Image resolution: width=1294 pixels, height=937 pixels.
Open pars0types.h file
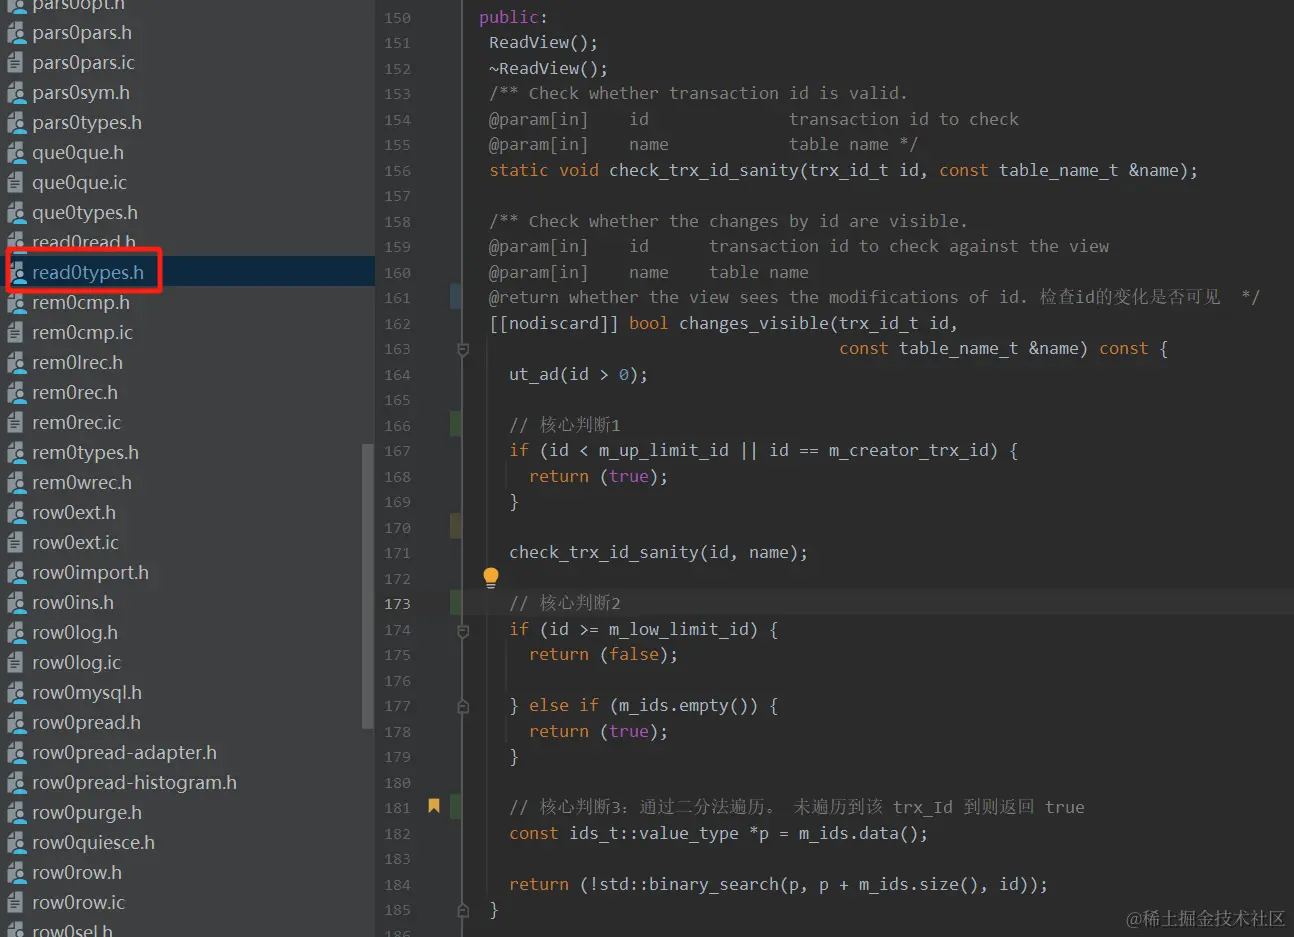point(86,123)
